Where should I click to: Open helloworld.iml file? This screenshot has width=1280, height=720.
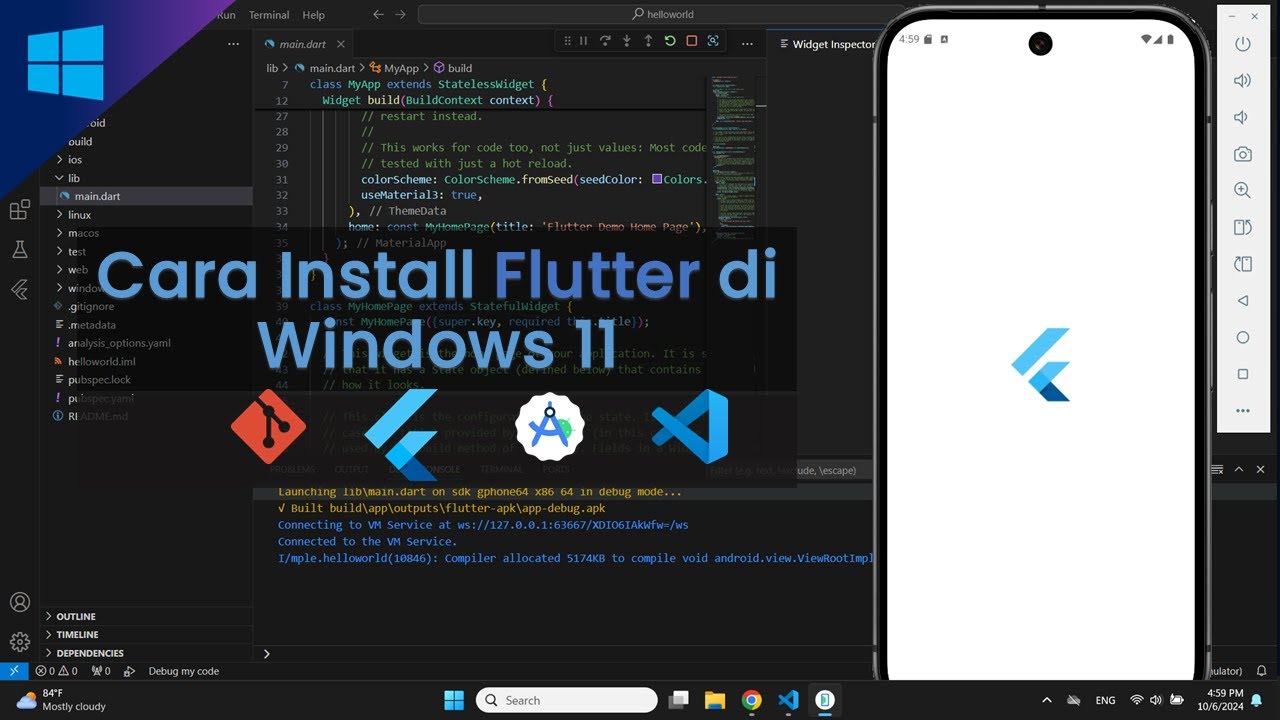pyautogui.click(x=101, y=361)
